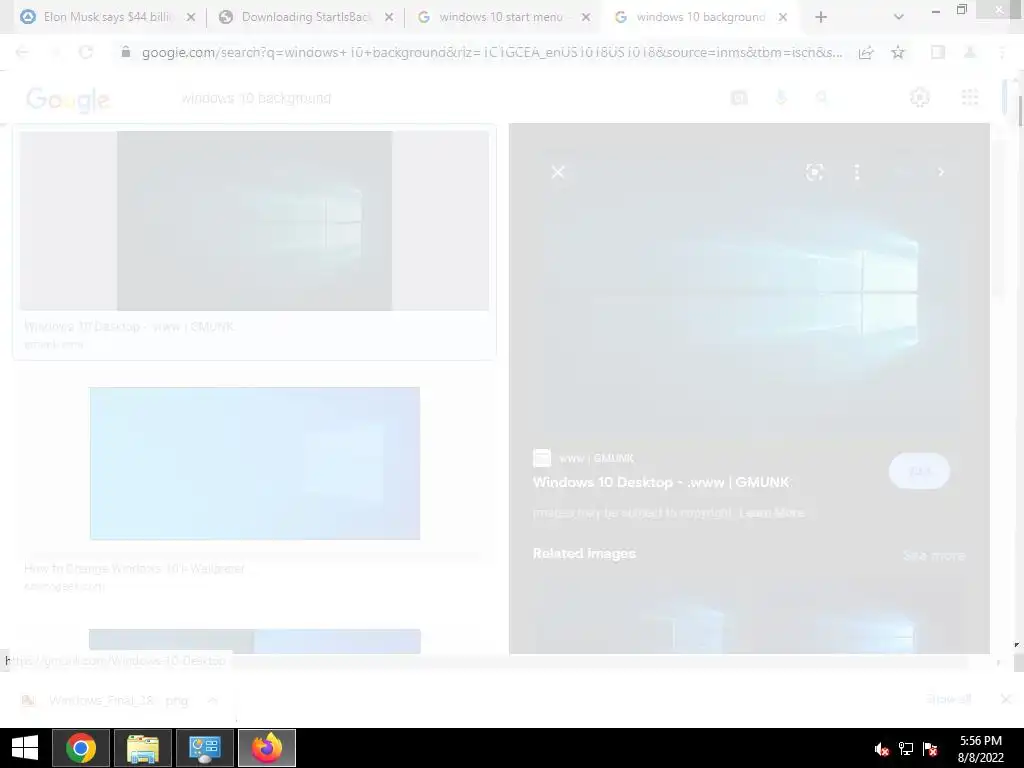Toggle the Chrome side panel

click(x=938, y=52)
